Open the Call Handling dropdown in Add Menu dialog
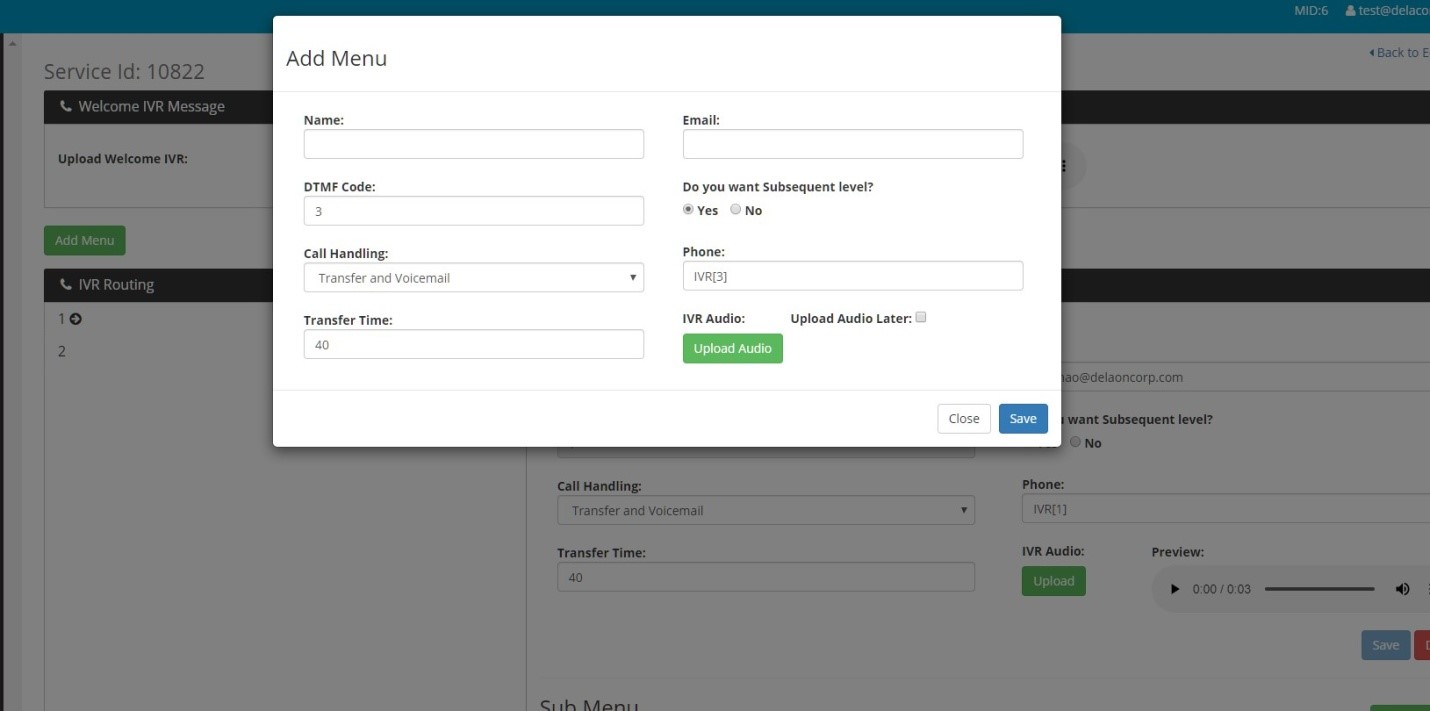 [x=473, y=277]
